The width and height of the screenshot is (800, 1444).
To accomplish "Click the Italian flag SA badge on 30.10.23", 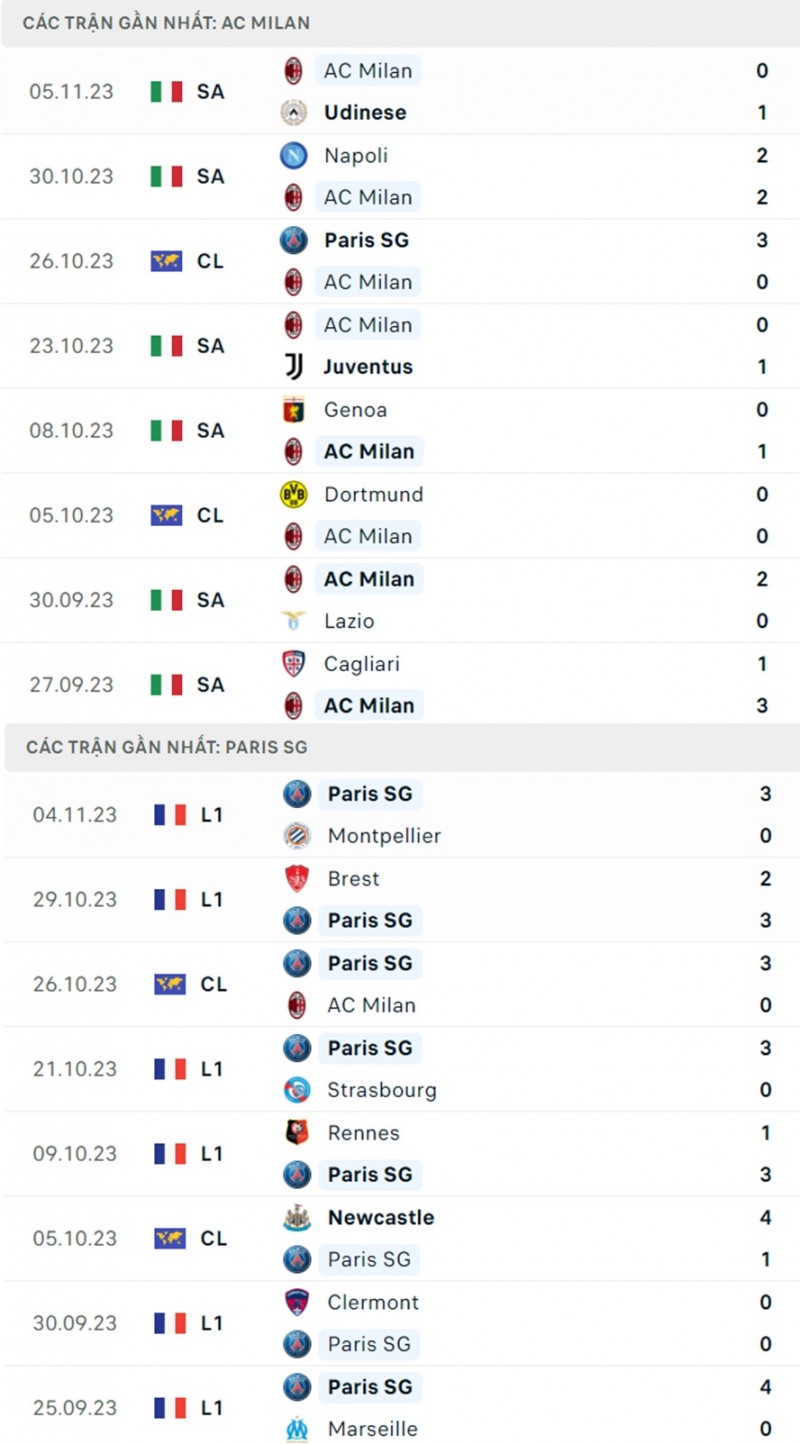I will pos(188,177).
